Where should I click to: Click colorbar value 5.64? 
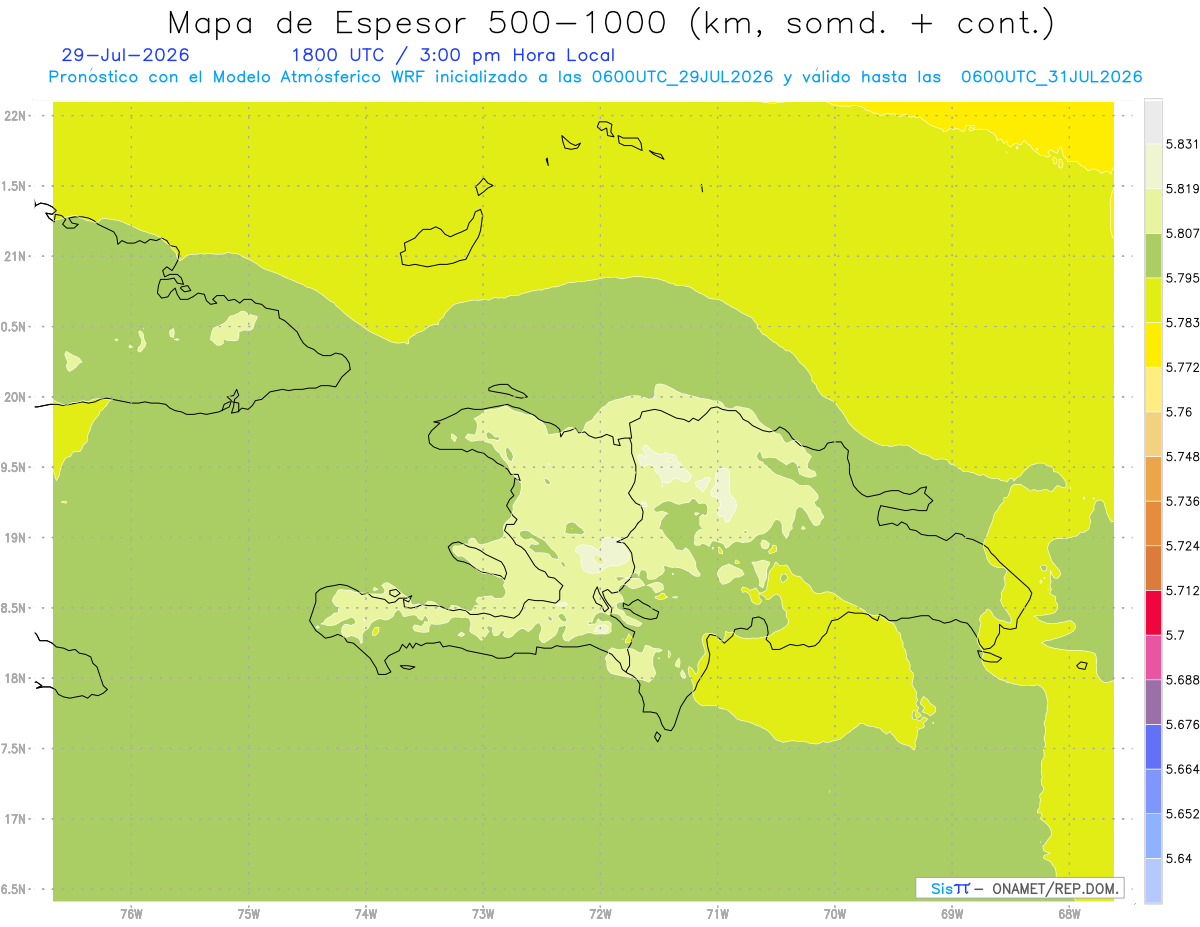[1179, 859]
